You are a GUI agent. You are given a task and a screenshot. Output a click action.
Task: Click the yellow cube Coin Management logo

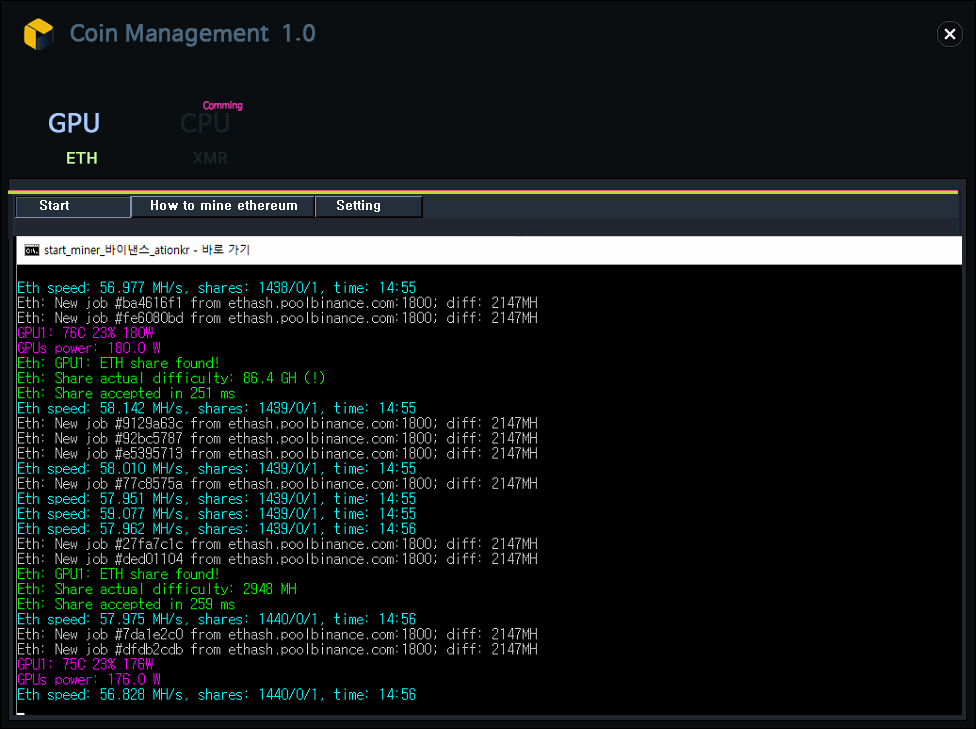coord(38,34)
